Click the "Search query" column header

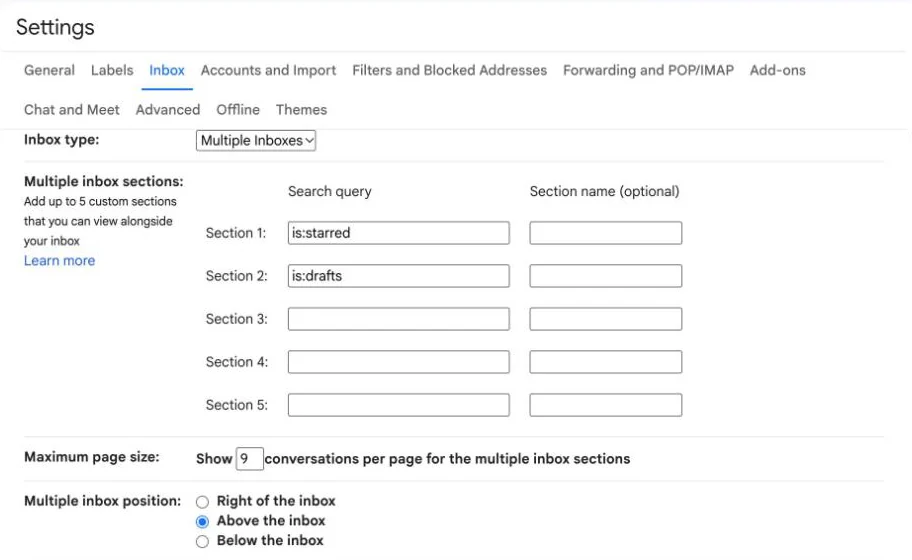click(x=330, y=191)
